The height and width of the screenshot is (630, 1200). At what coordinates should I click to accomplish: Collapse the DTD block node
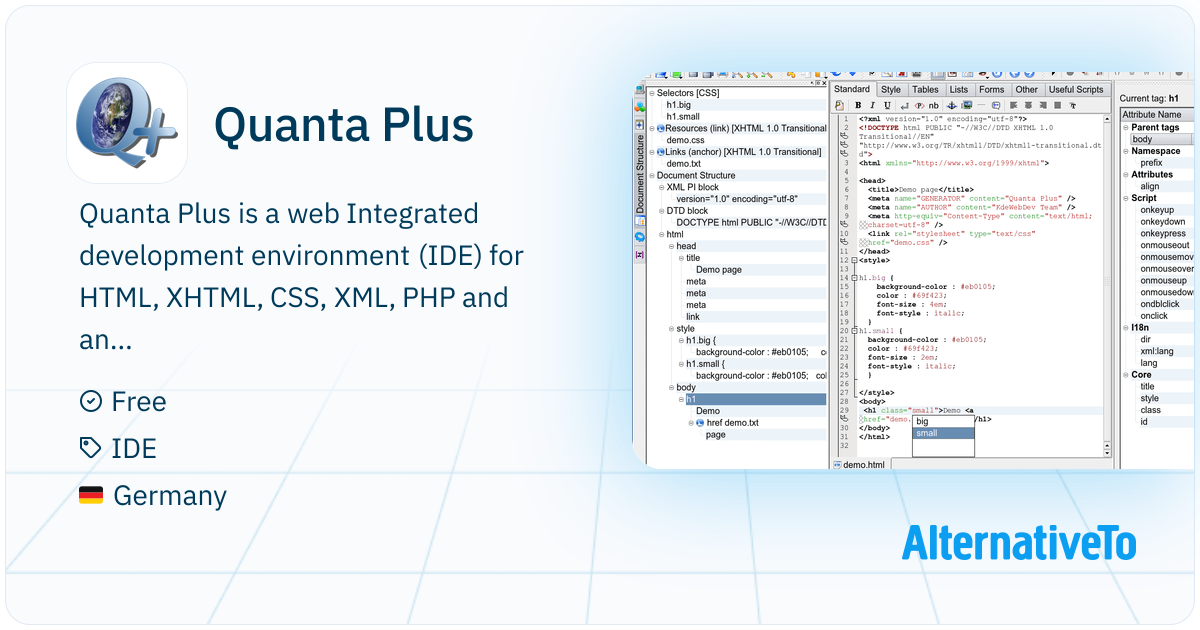click(662, 211)
